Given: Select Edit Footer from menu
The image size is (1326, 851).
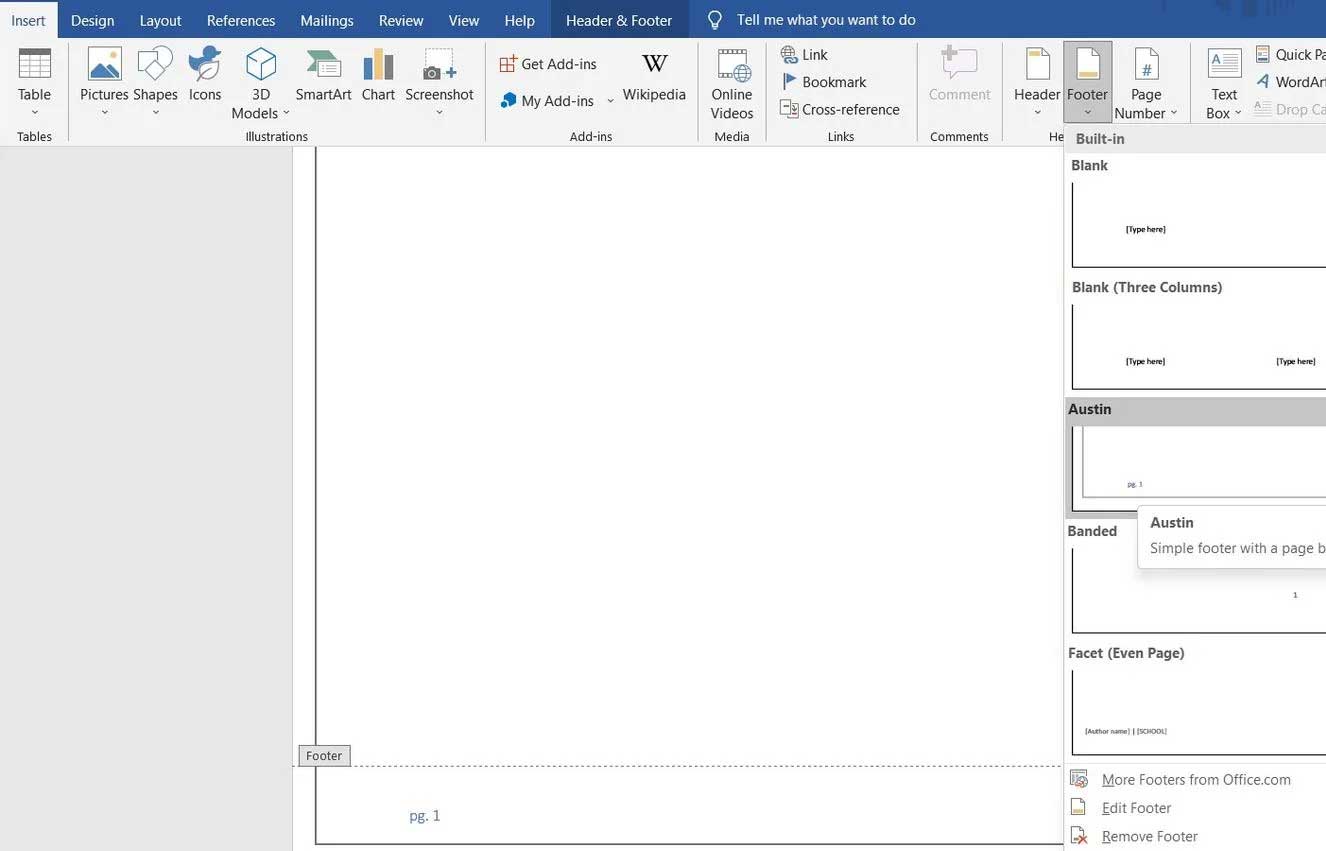Looking at the screenshot, I should [x=1136, y=808].
